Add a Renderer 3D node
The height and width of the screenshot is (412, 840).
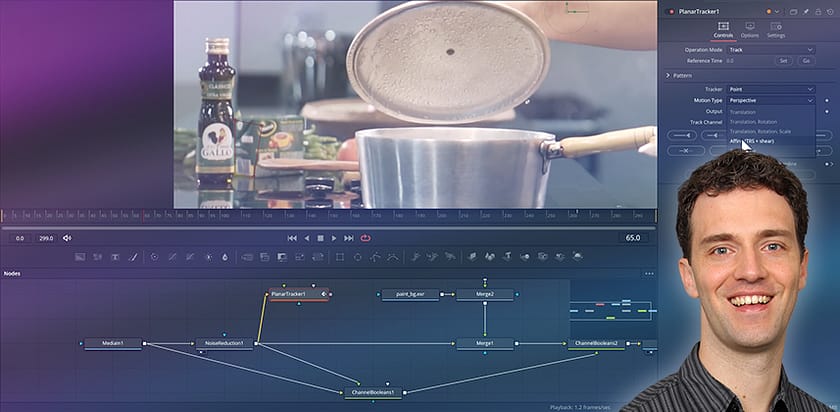[578, 257]
